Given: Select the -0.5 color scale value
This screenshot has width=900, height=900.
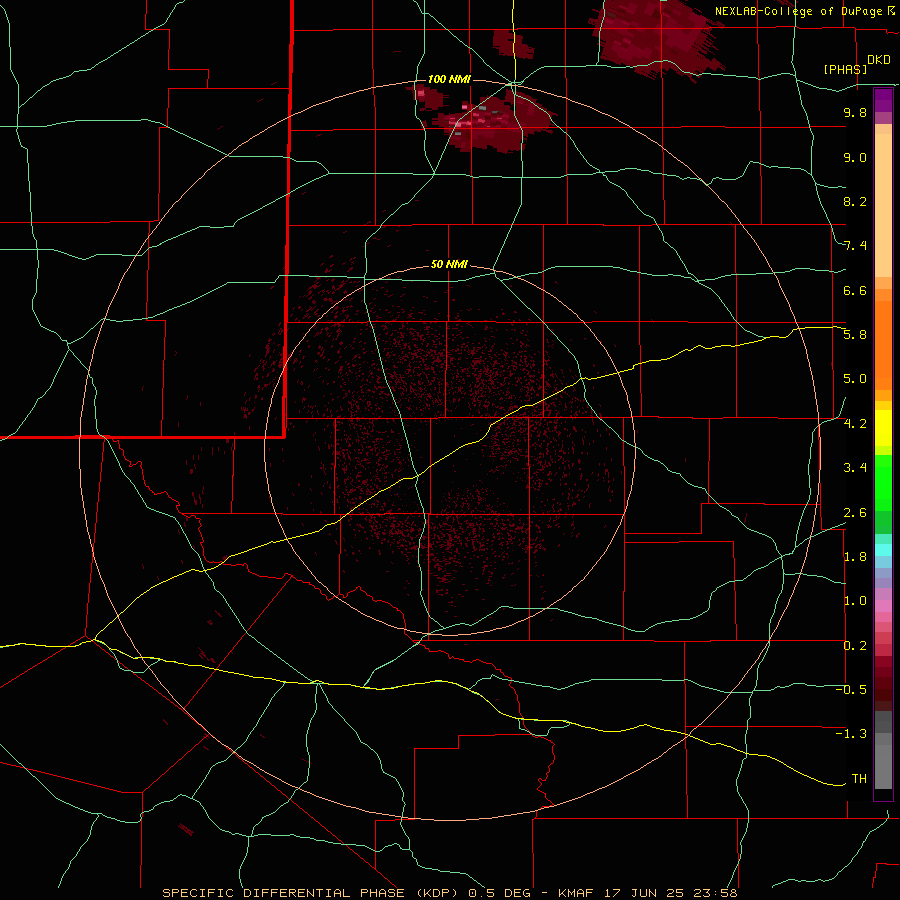Looking at the screenshot, I should [851, 690].
